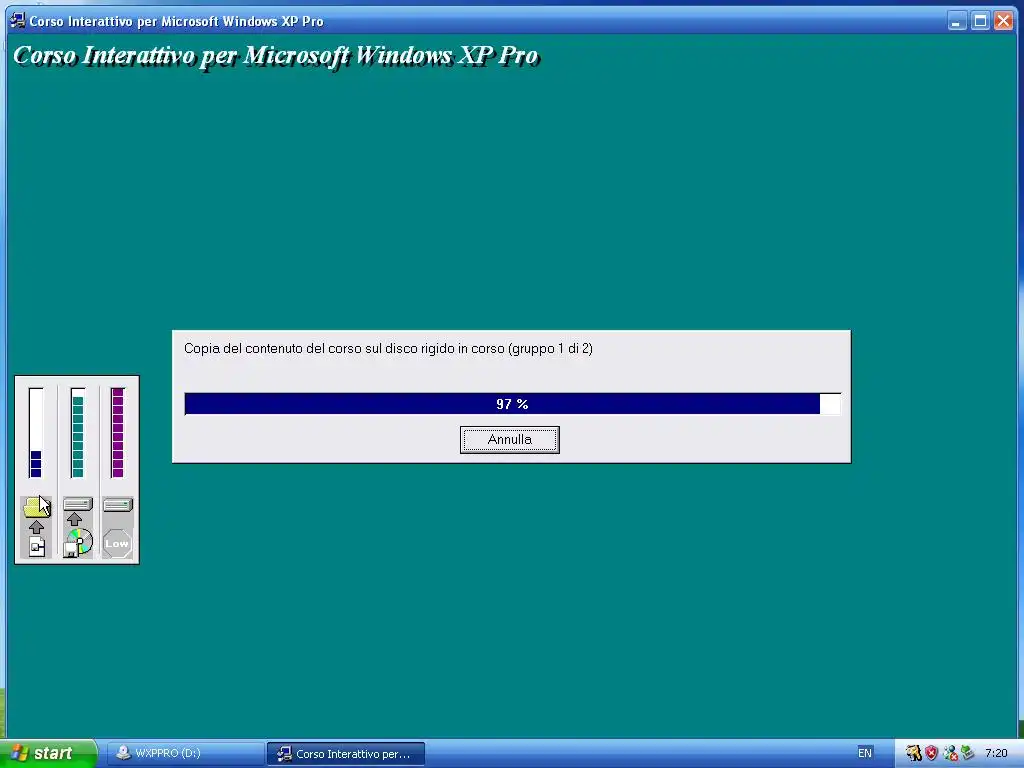Viewport: 1024px width, 768px height.
Task: Click the 97 % copy progress bar
Action: (513, 404)
